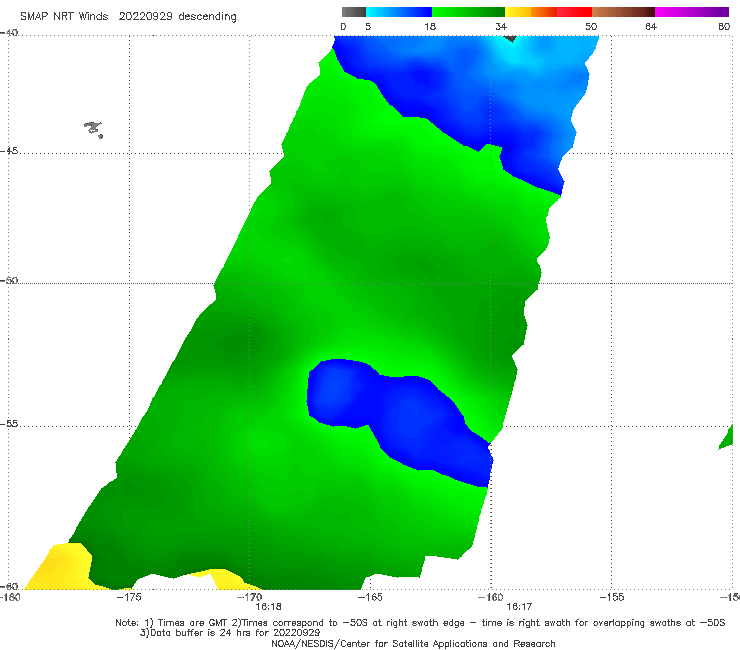Click the yellow-orange 34-50 color scale segment

pyautogui.click(x=548, y=12)
